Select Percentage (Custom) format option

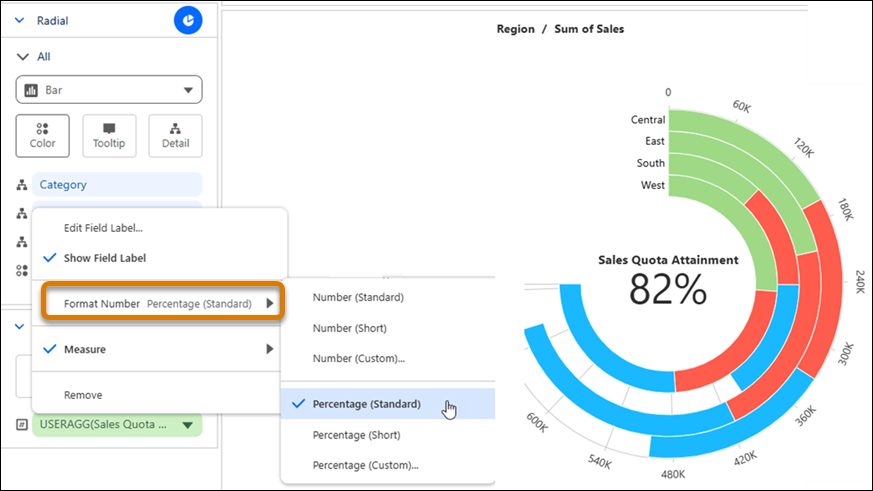pyautogui.click(x=365, y=465)
